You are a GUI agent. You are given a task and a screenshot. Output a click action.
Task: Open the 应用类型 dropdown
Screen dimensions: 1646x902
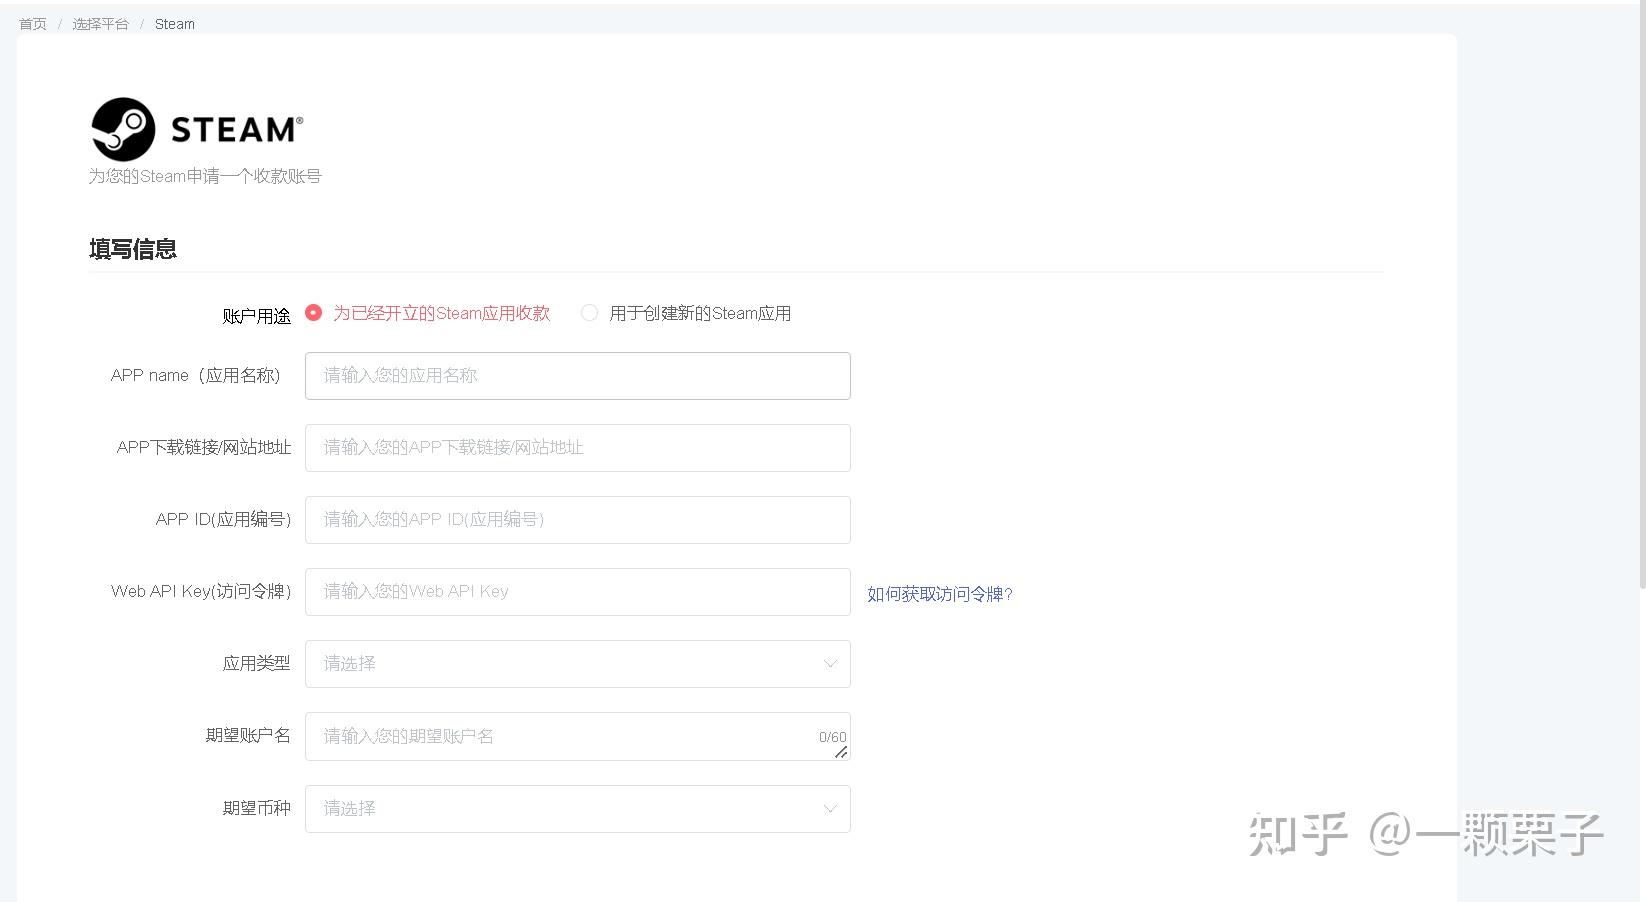(577, 663)
